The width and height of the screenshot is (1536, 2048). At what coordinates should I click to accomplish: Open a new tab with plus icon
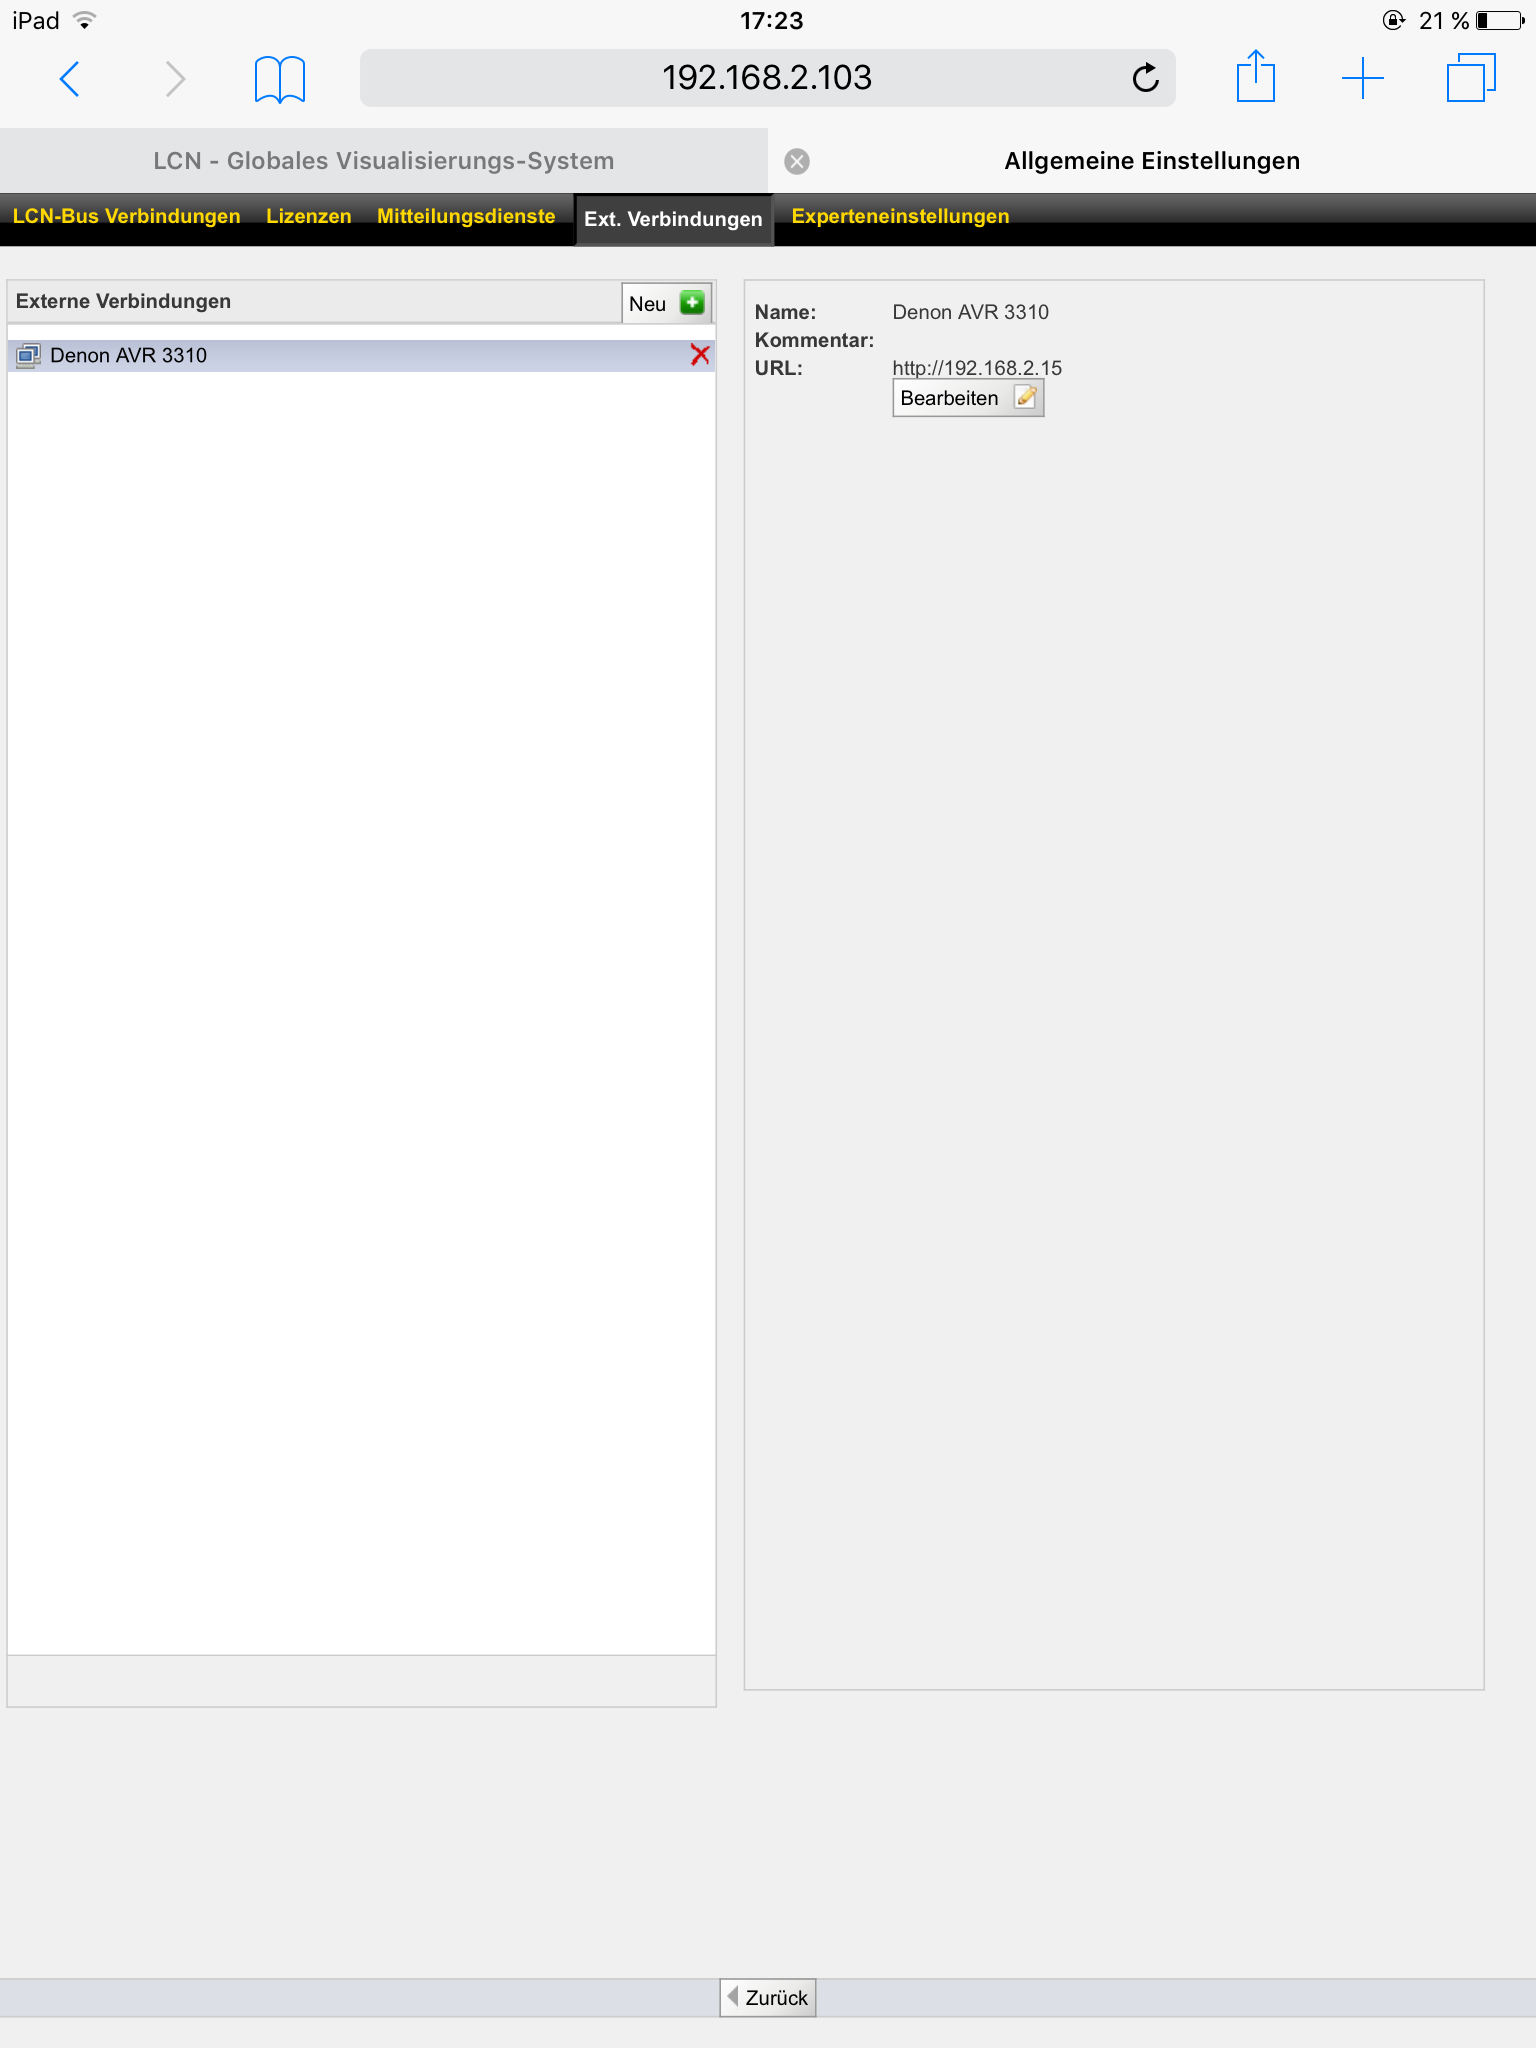click(1362, 78)
